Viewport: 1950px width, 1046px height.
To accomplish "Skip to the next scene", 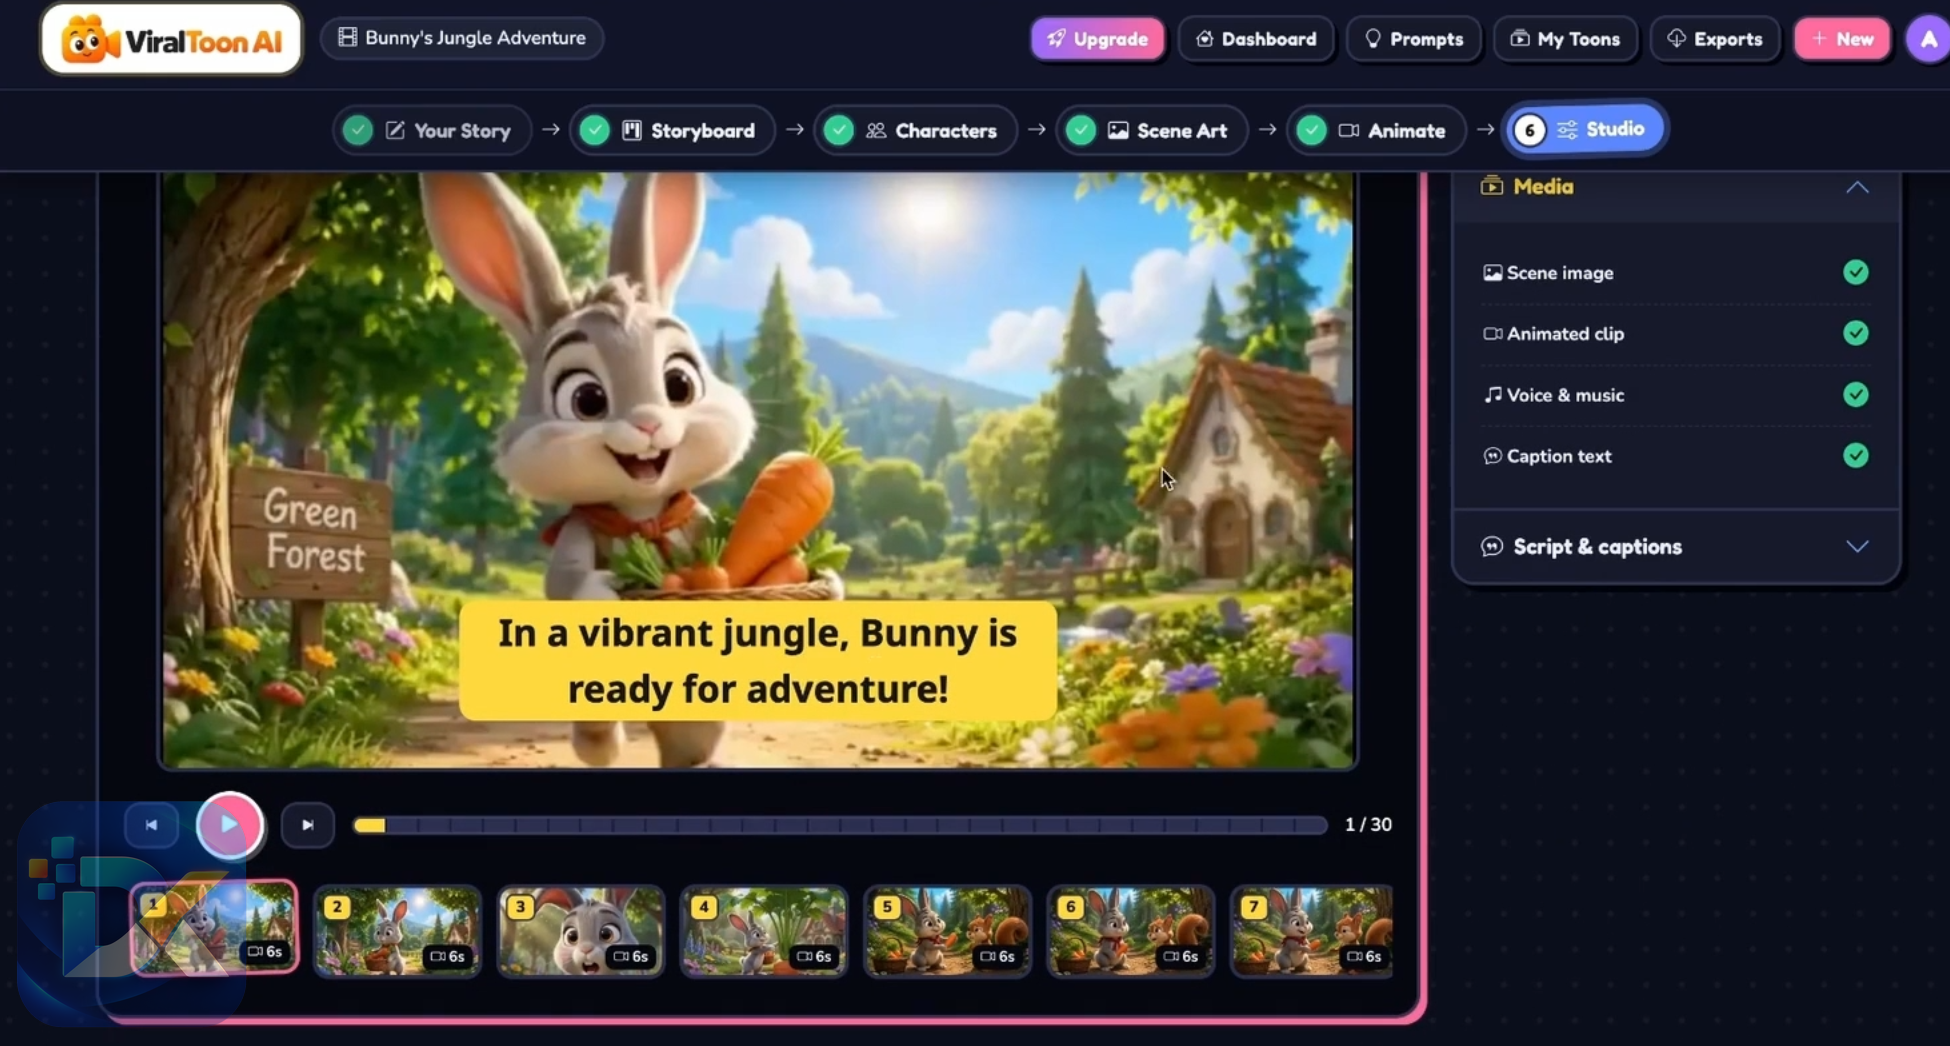I will pos(308,825).
